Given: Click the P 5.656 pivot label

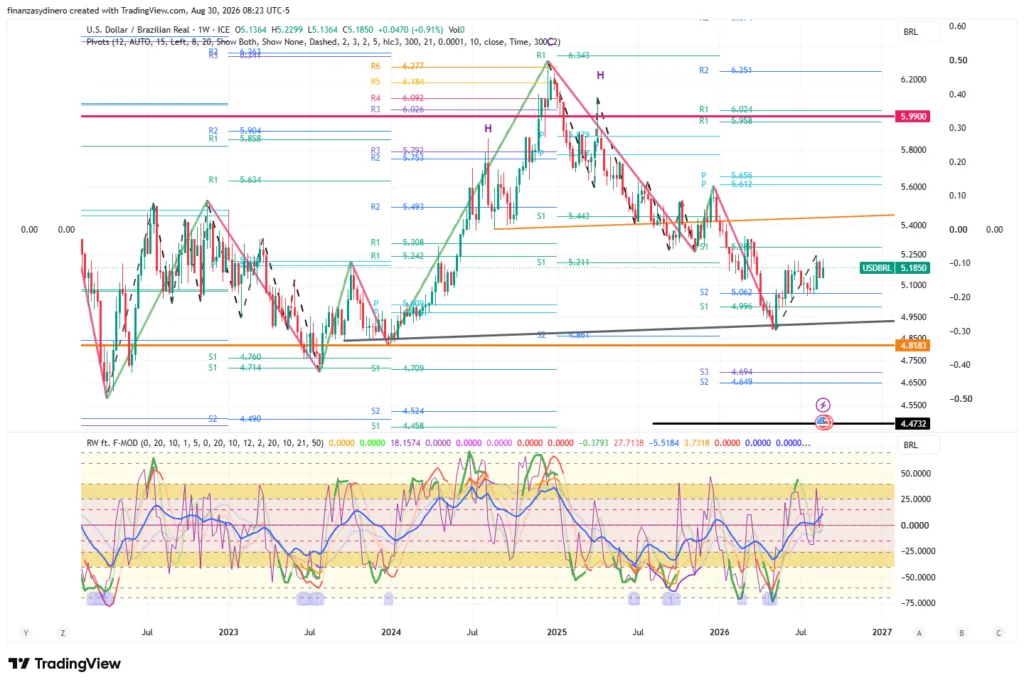Looking at the screenshot, I should (727, 176).
